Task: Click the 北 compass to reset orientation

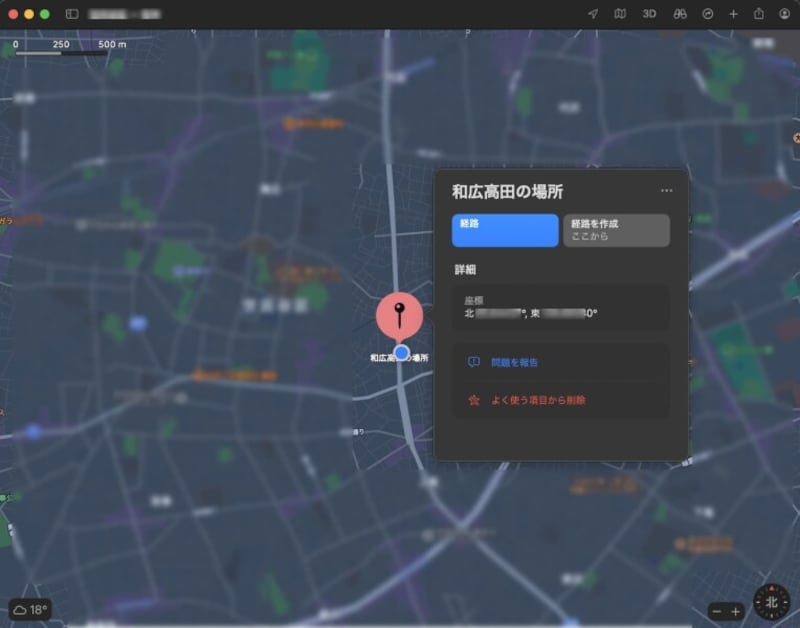Action: pos(771,602)
